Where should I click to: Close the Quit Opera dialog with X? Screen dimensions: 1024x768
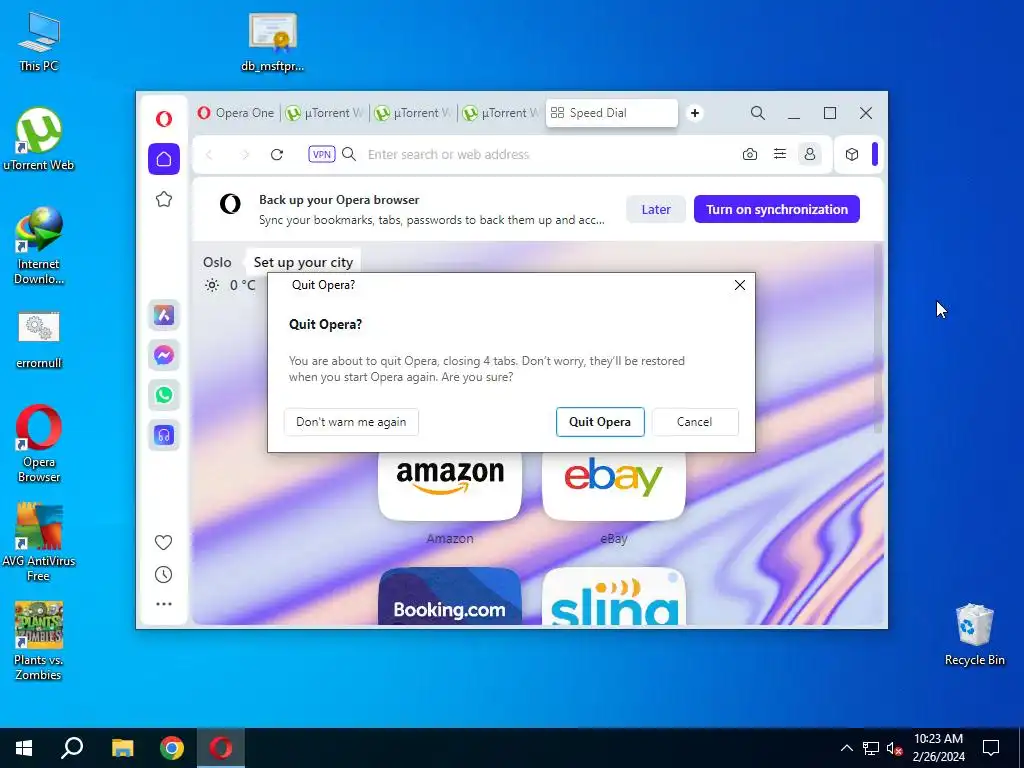tap(739, 285)
